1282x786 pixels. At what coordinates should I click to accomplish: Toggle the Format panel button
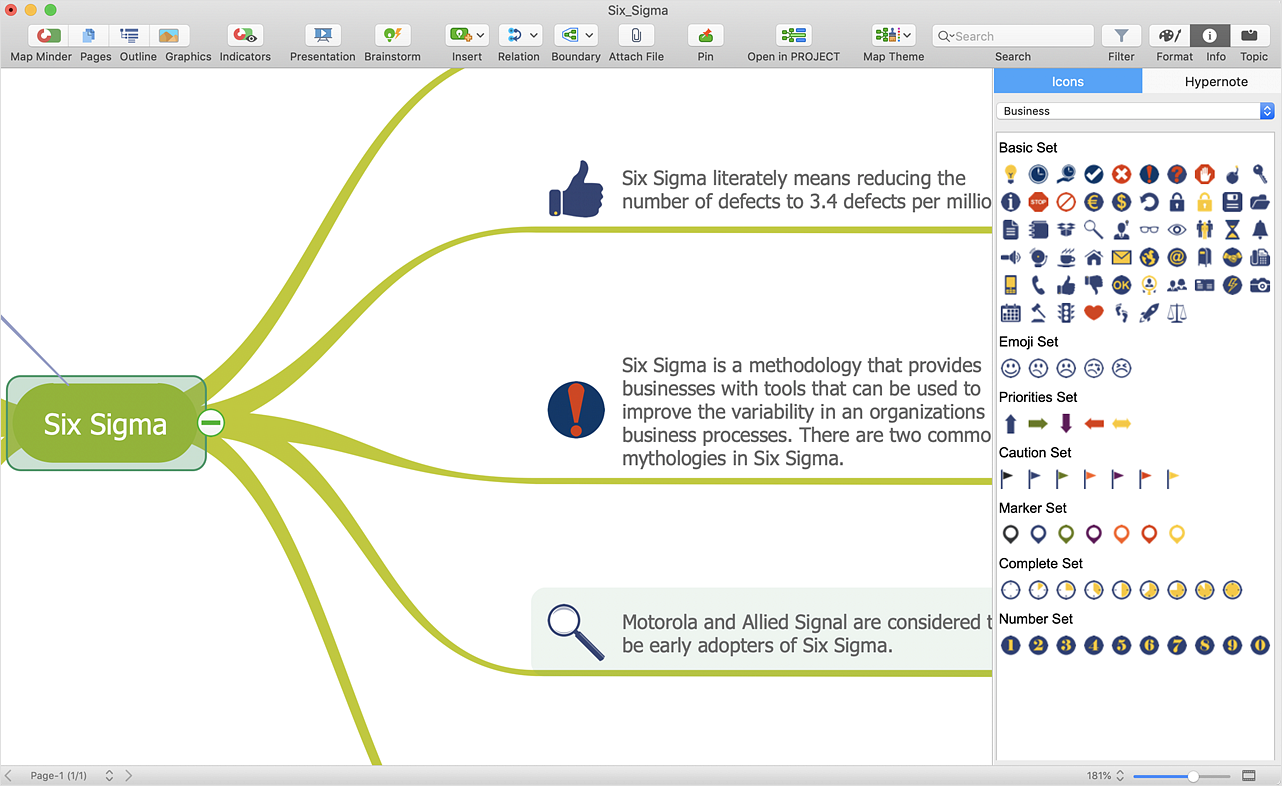[1169, 36]
